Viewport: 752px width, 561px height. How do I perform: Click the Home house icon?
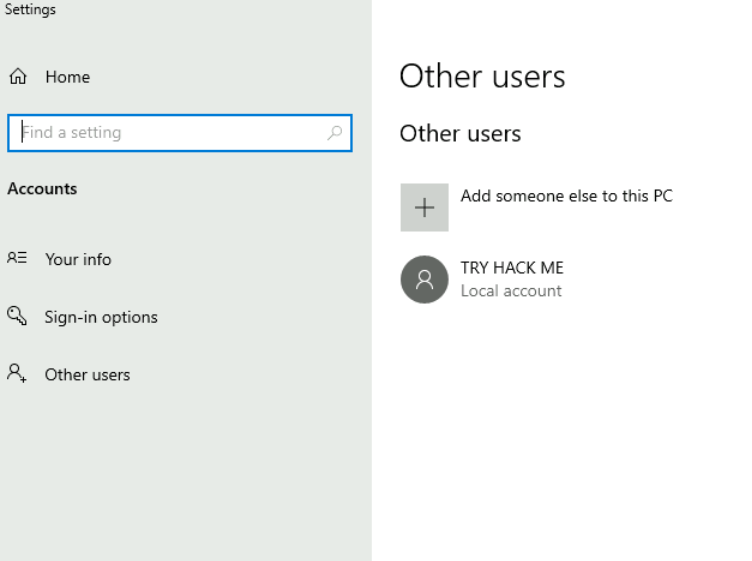pos(16,77)
